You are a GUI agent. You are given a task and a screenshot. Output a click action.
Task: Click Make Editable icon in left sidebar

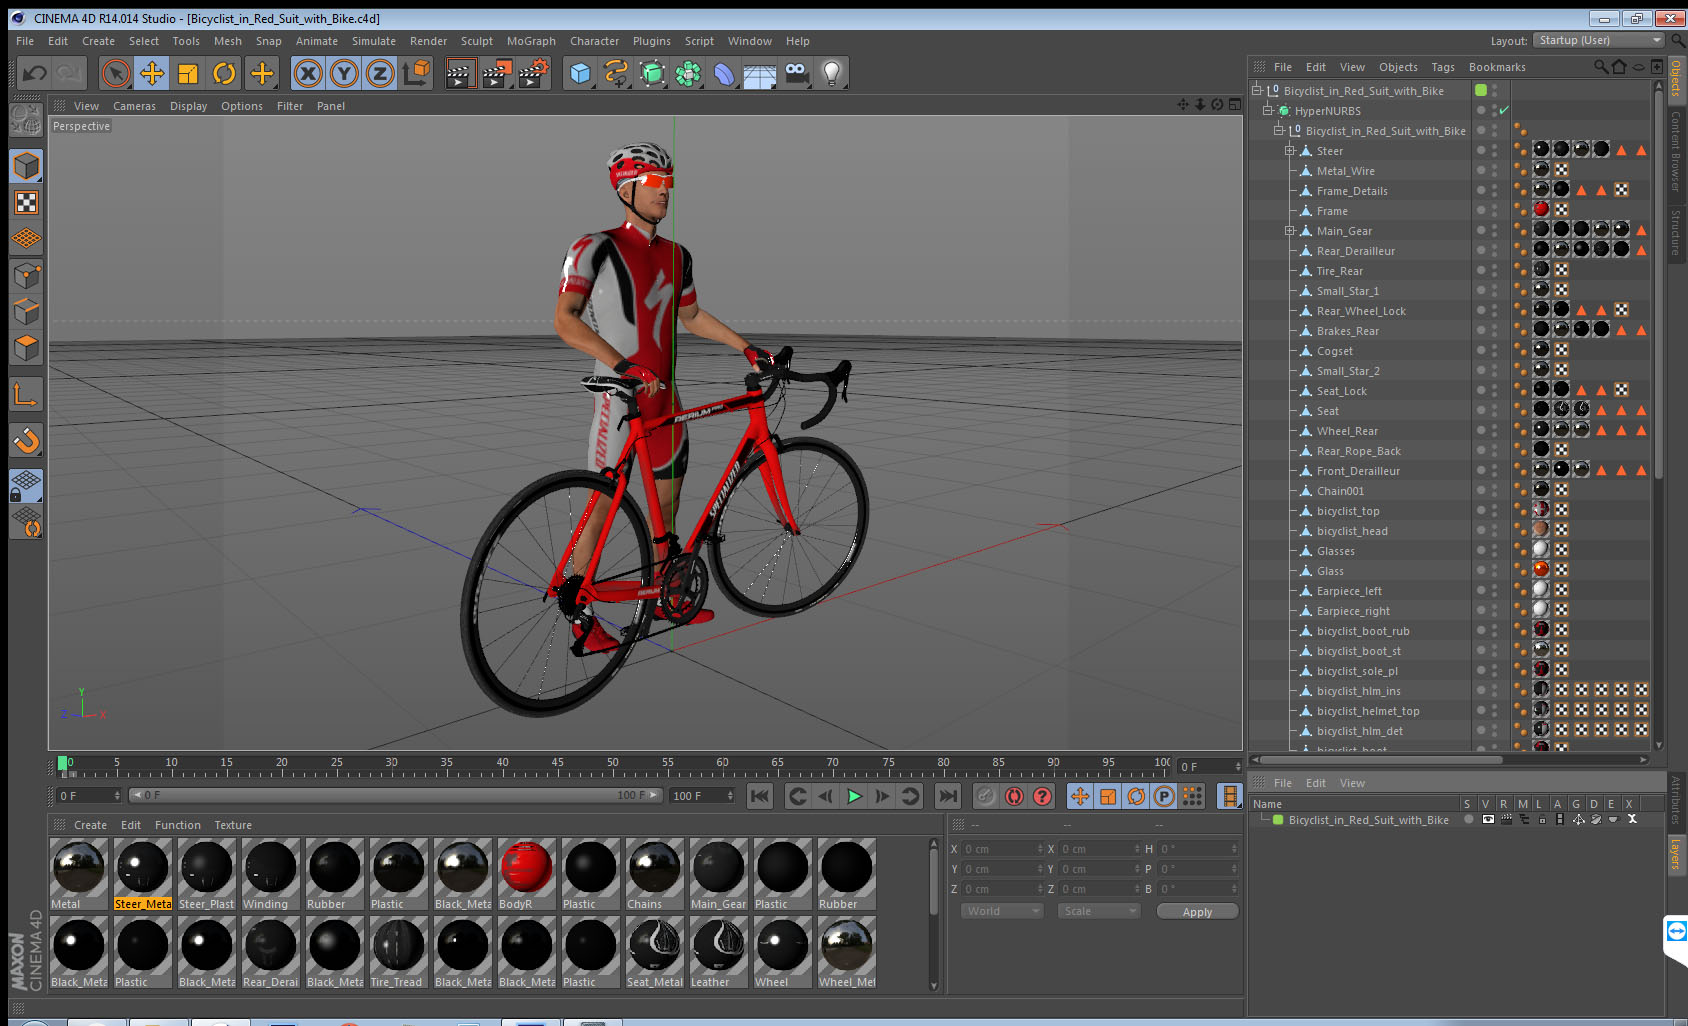point(26,120)
